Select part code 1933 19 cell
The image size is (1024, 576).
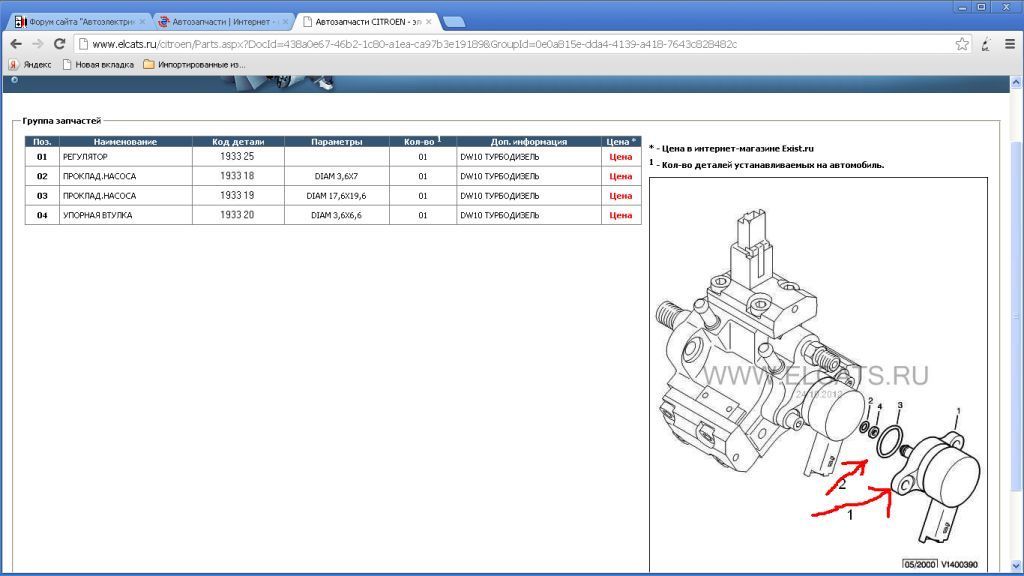click(x=238, y=196)
